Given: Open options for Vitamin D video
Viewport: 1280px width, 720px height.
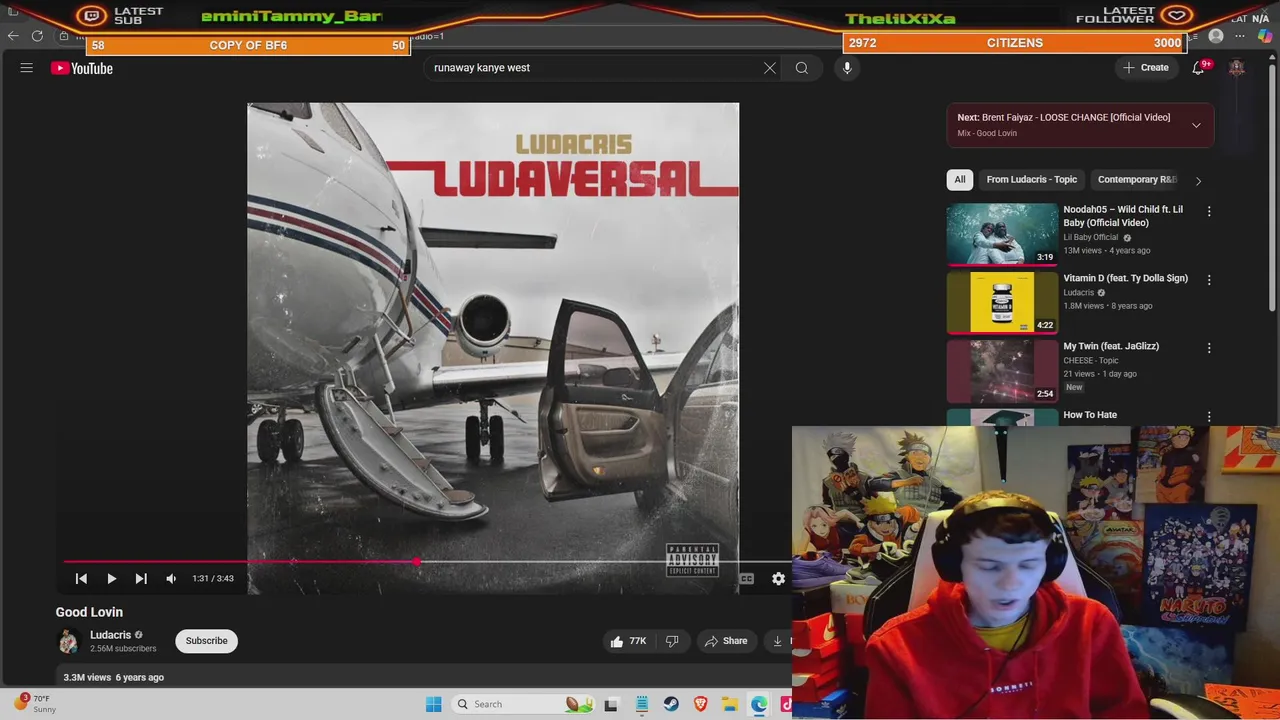Looking at the screenshot, I should coord(1209,280).
